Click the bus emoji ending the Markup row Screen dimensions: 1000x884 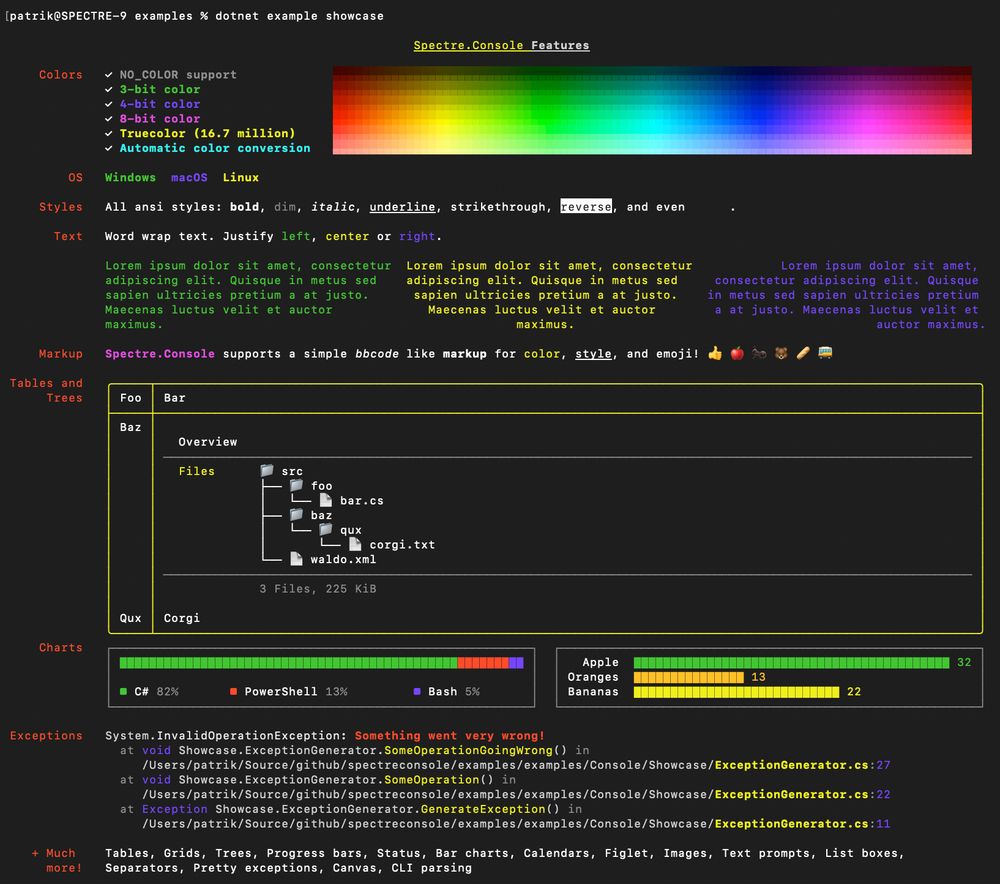point(824,353)
